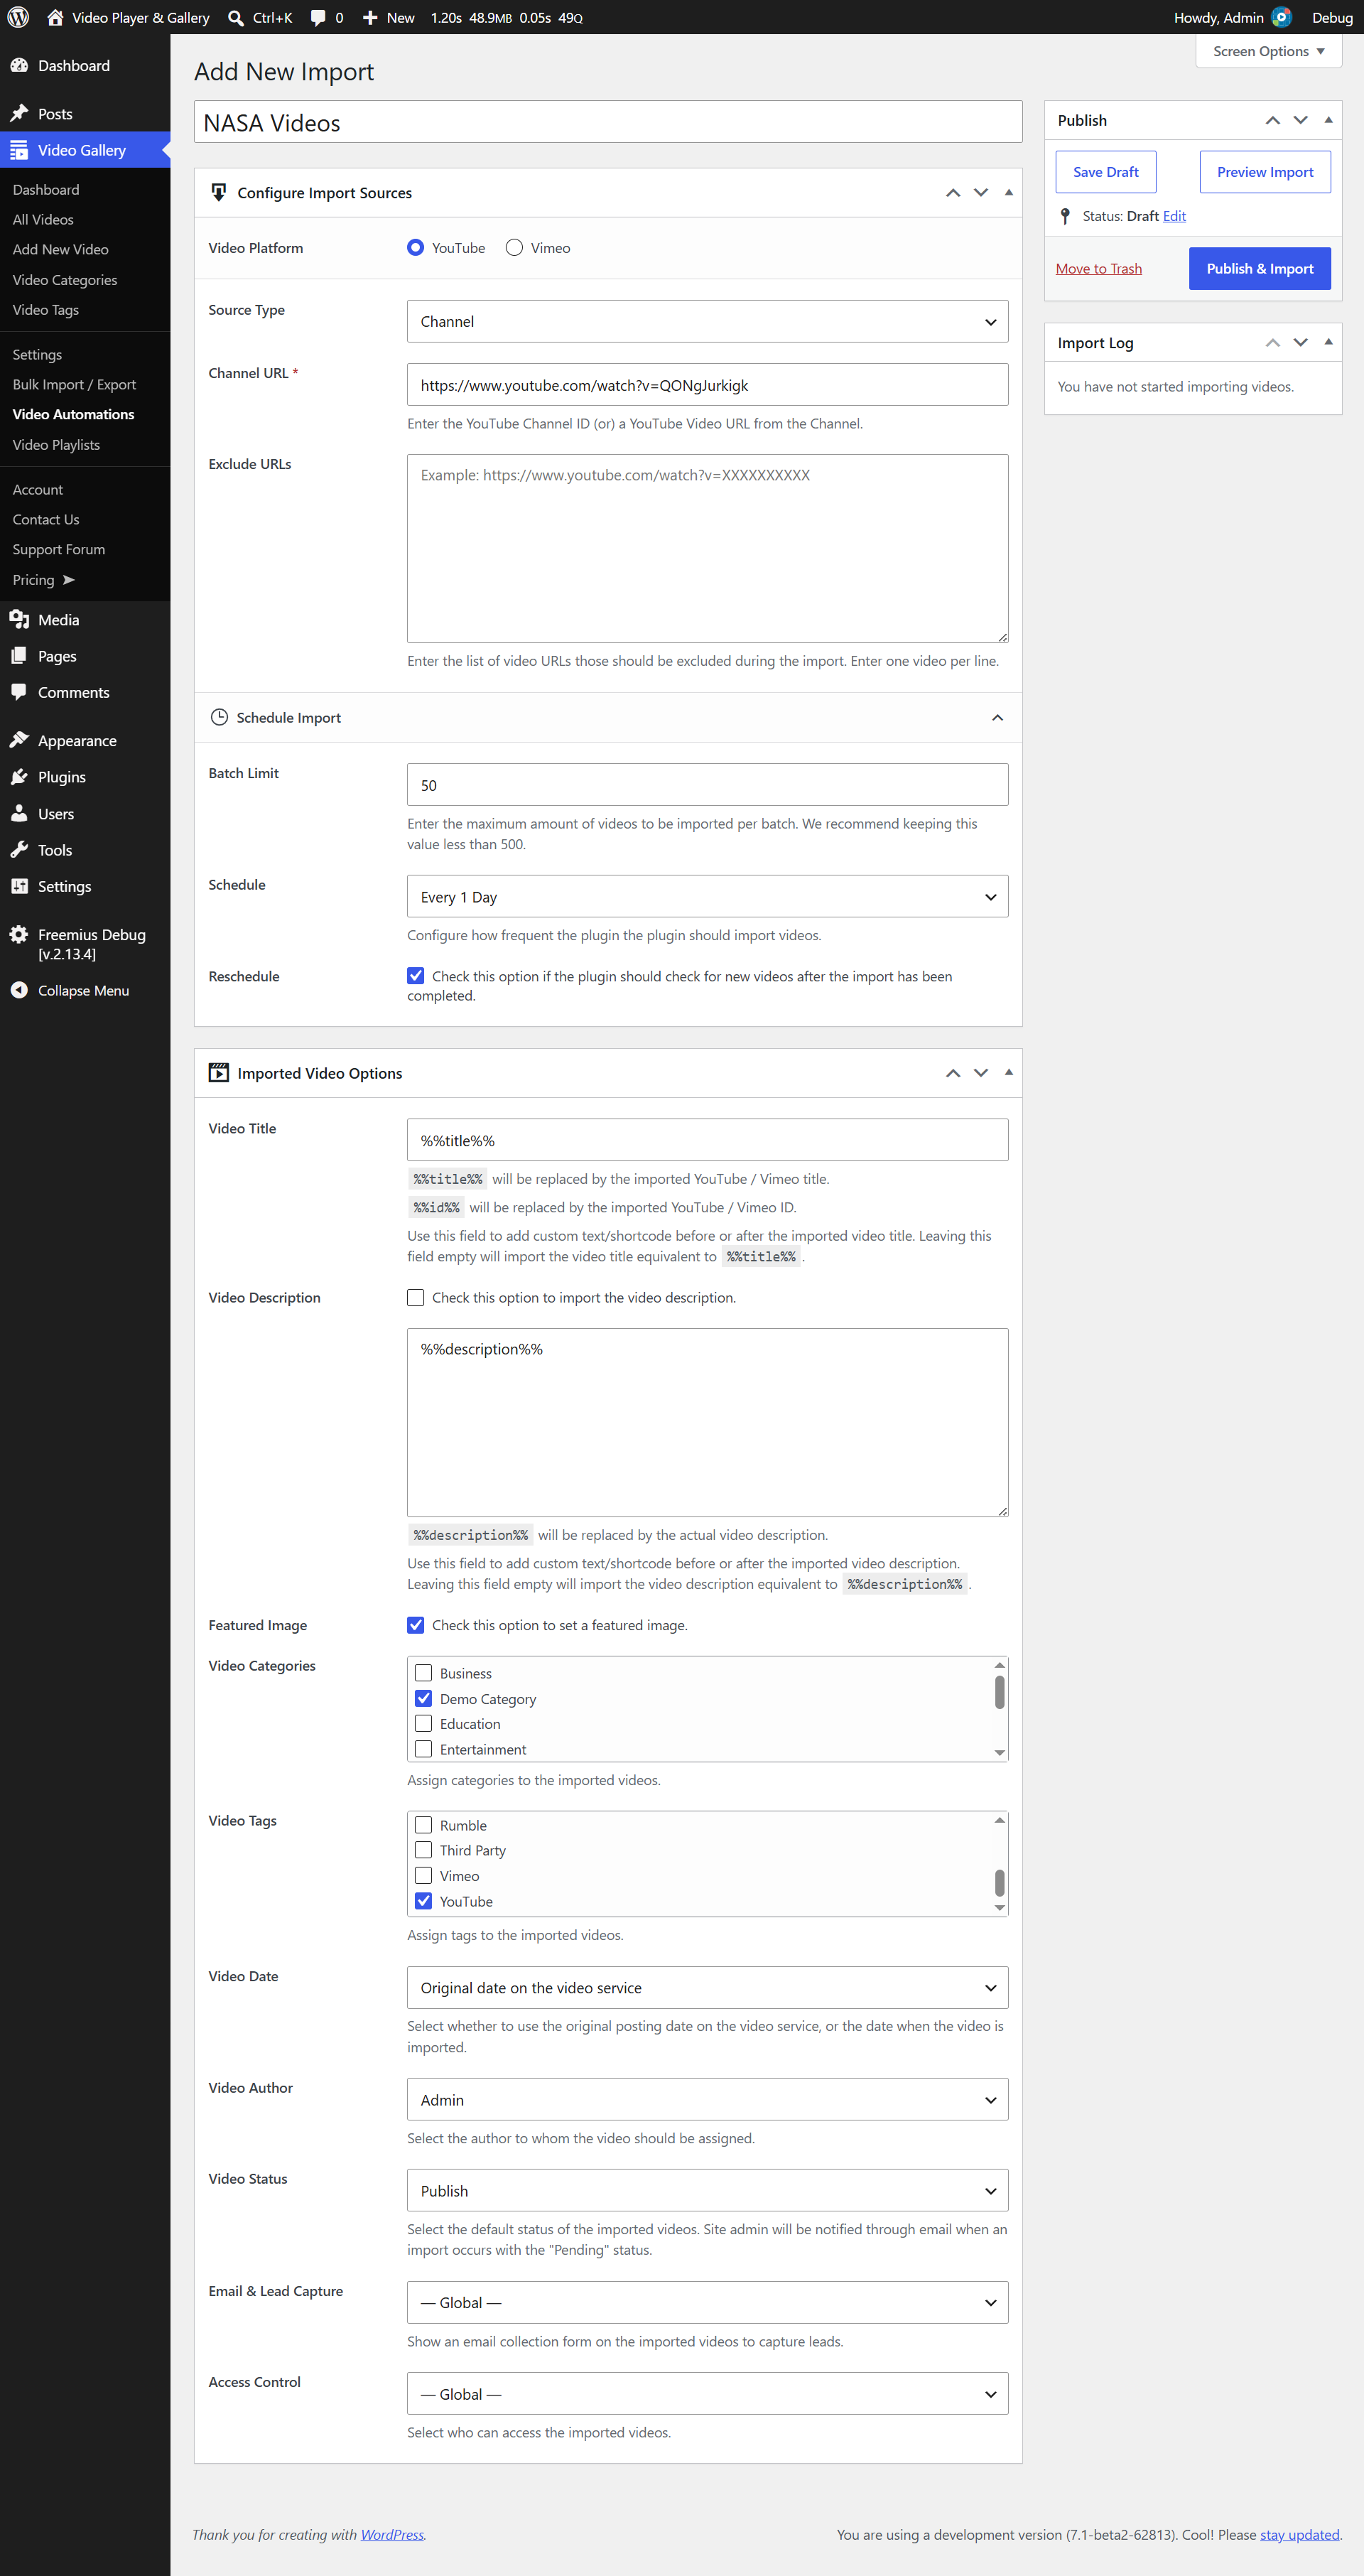
Task: Open the Schedule frequency dropdown
Action: (x=708, y=896)
